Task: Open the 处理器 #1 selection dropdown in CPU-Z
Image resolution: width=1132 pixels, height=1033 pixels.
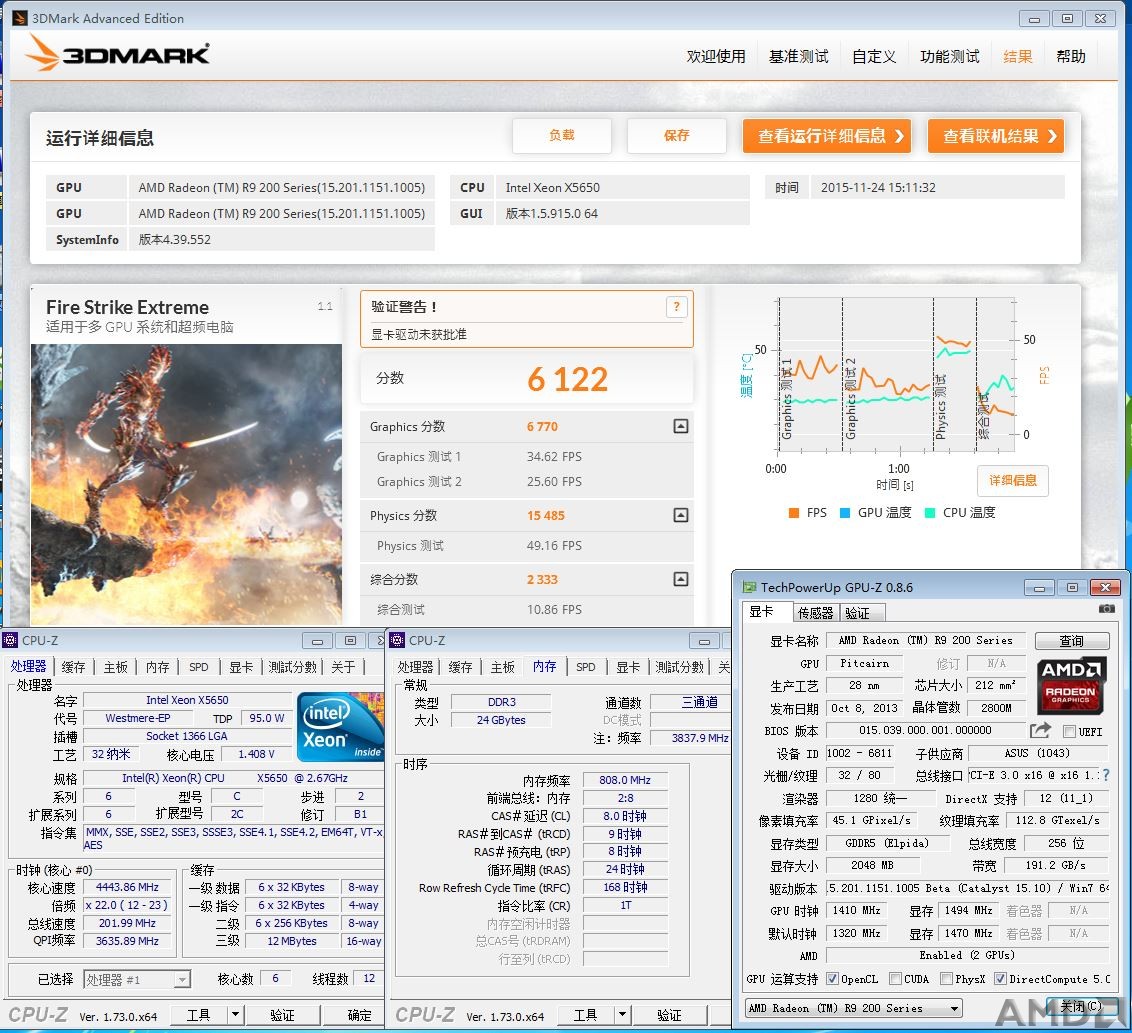Action: (x=137, y=980)
